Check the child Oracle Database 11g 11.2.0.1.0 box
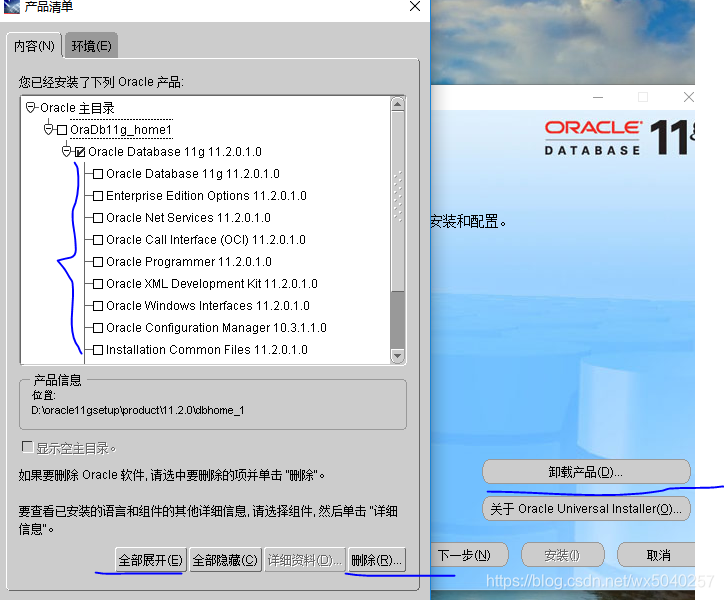The image size is (724, 600). click(98, 174)
